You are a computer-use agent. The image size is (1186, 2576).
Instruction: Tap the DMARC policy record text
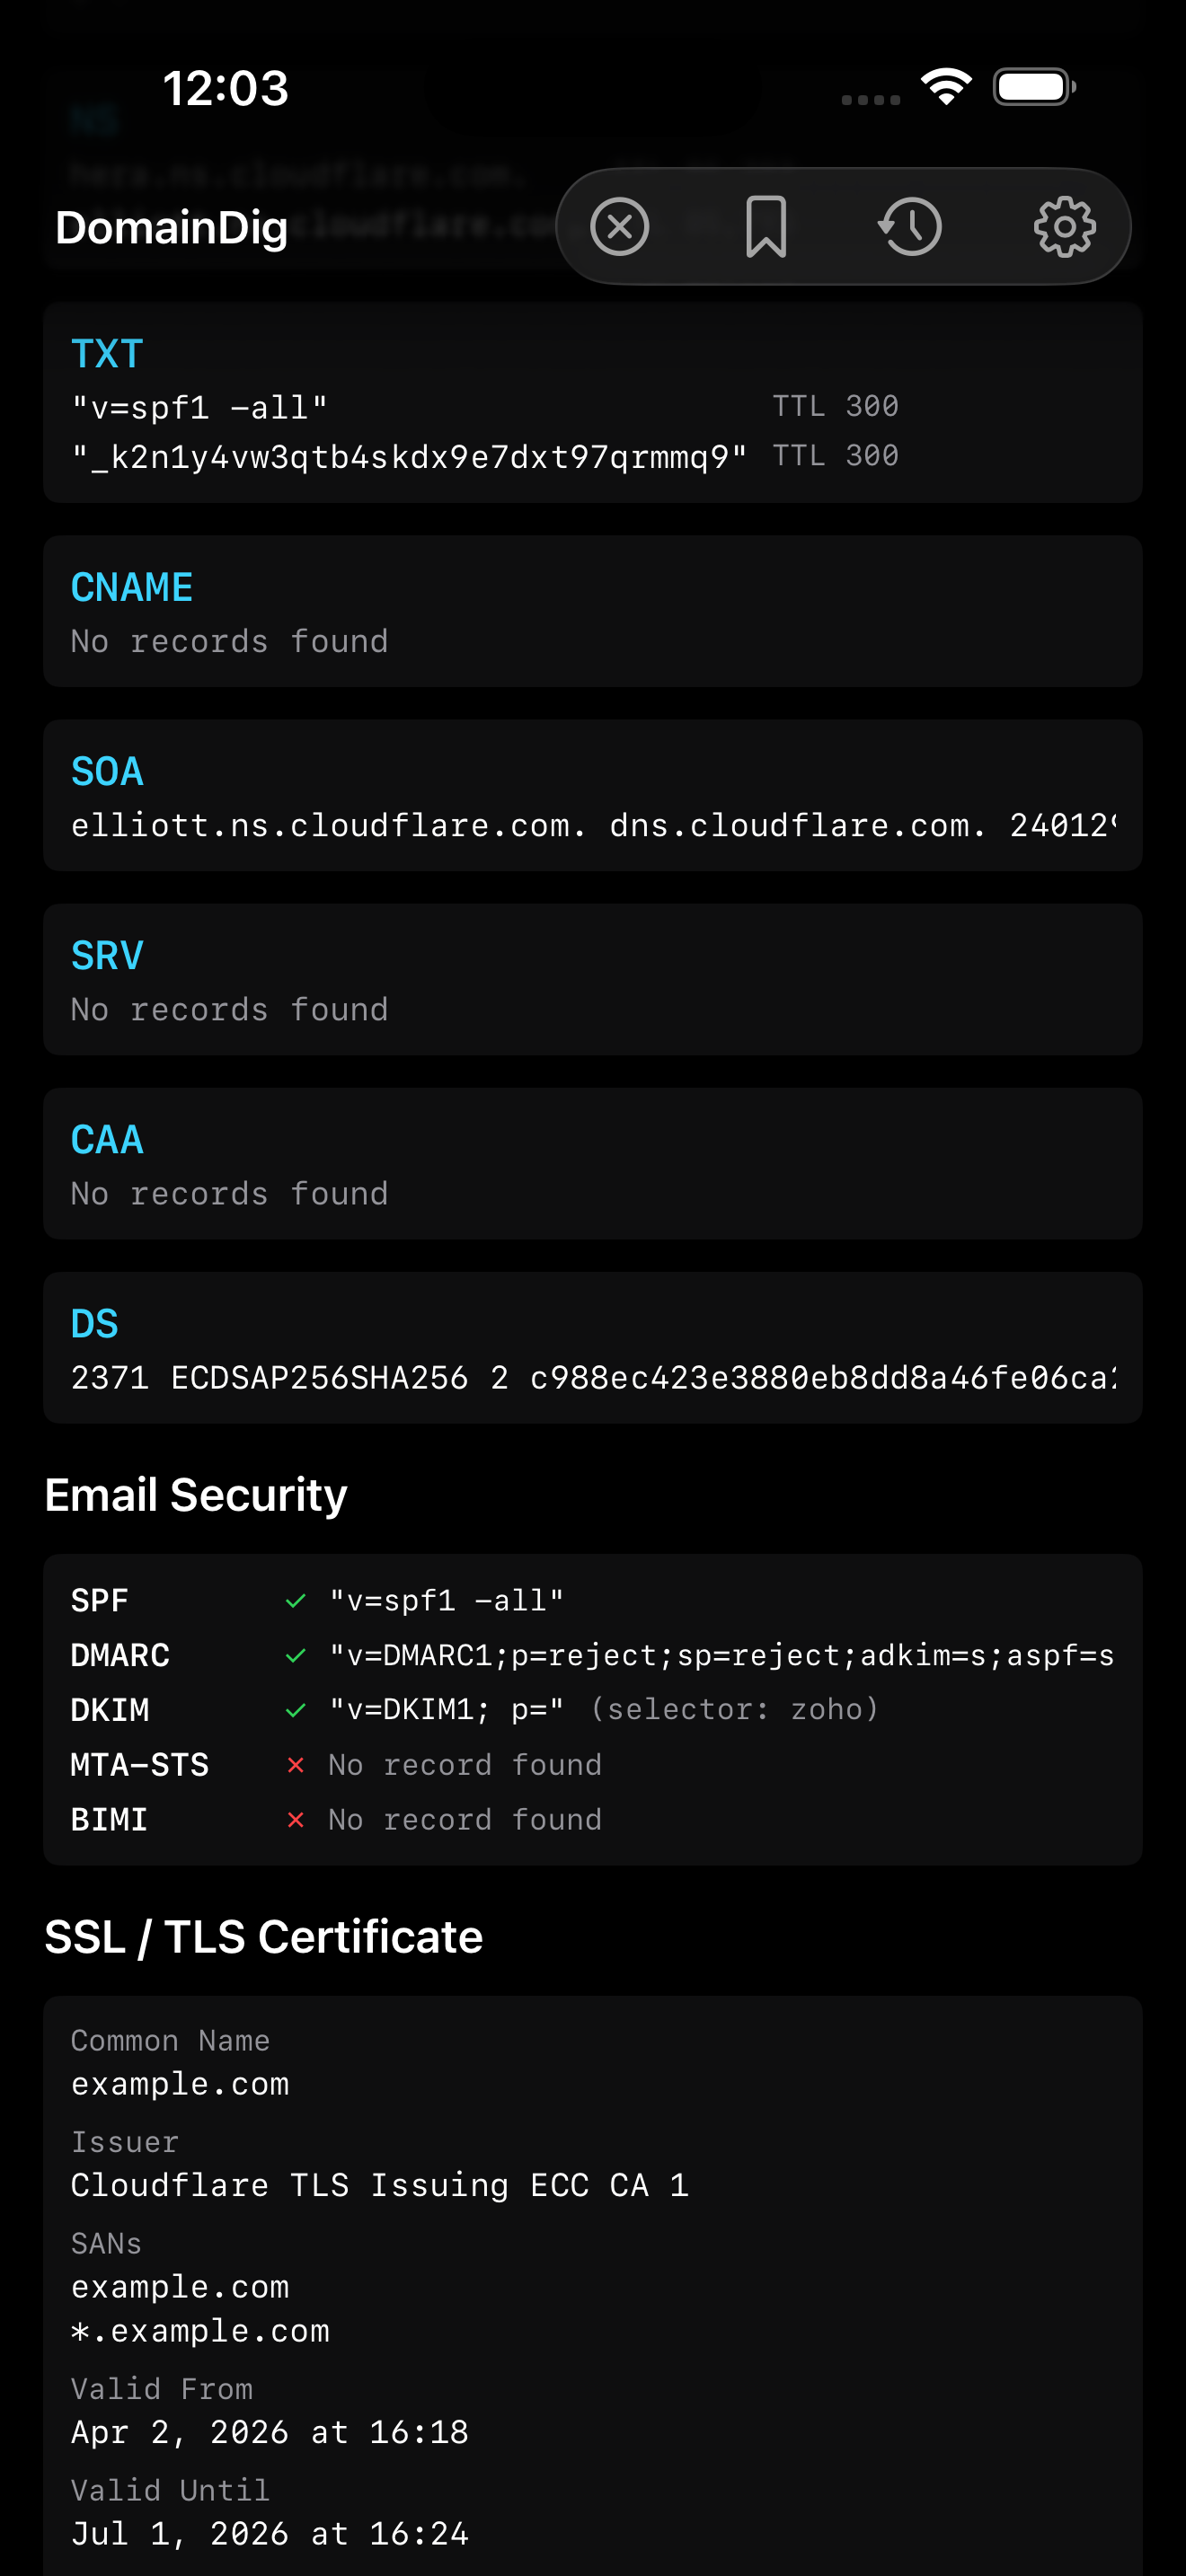point(721,1656)
